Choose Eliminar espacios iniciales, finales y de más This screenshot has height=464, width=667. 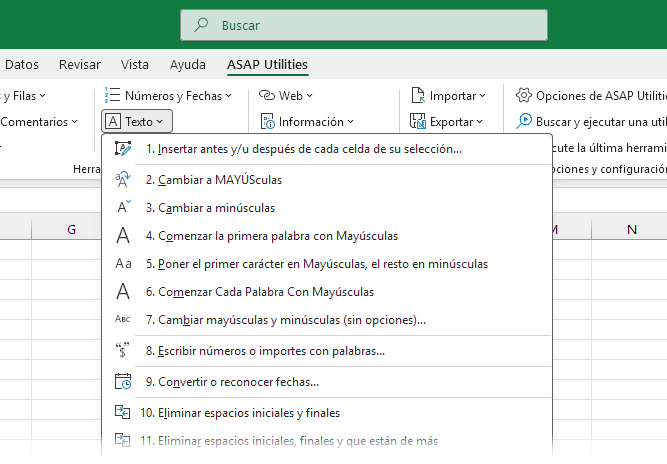pos(327,441)
